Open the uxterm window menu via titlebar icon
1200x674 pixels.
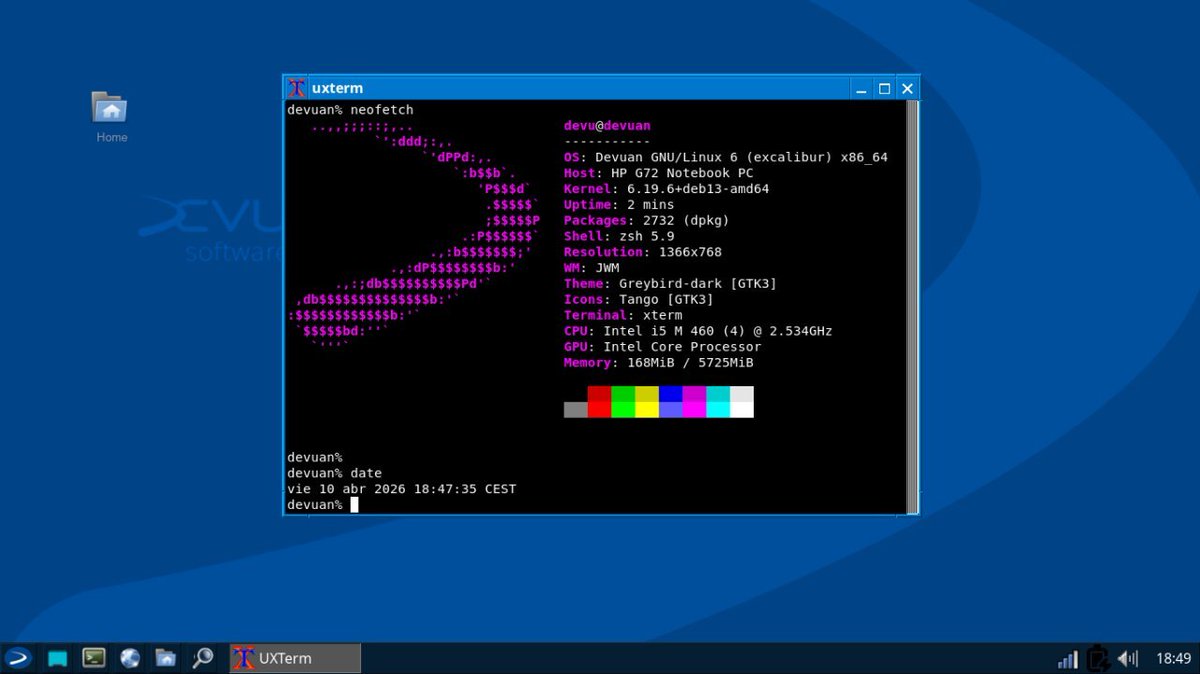tap(296, 88)
